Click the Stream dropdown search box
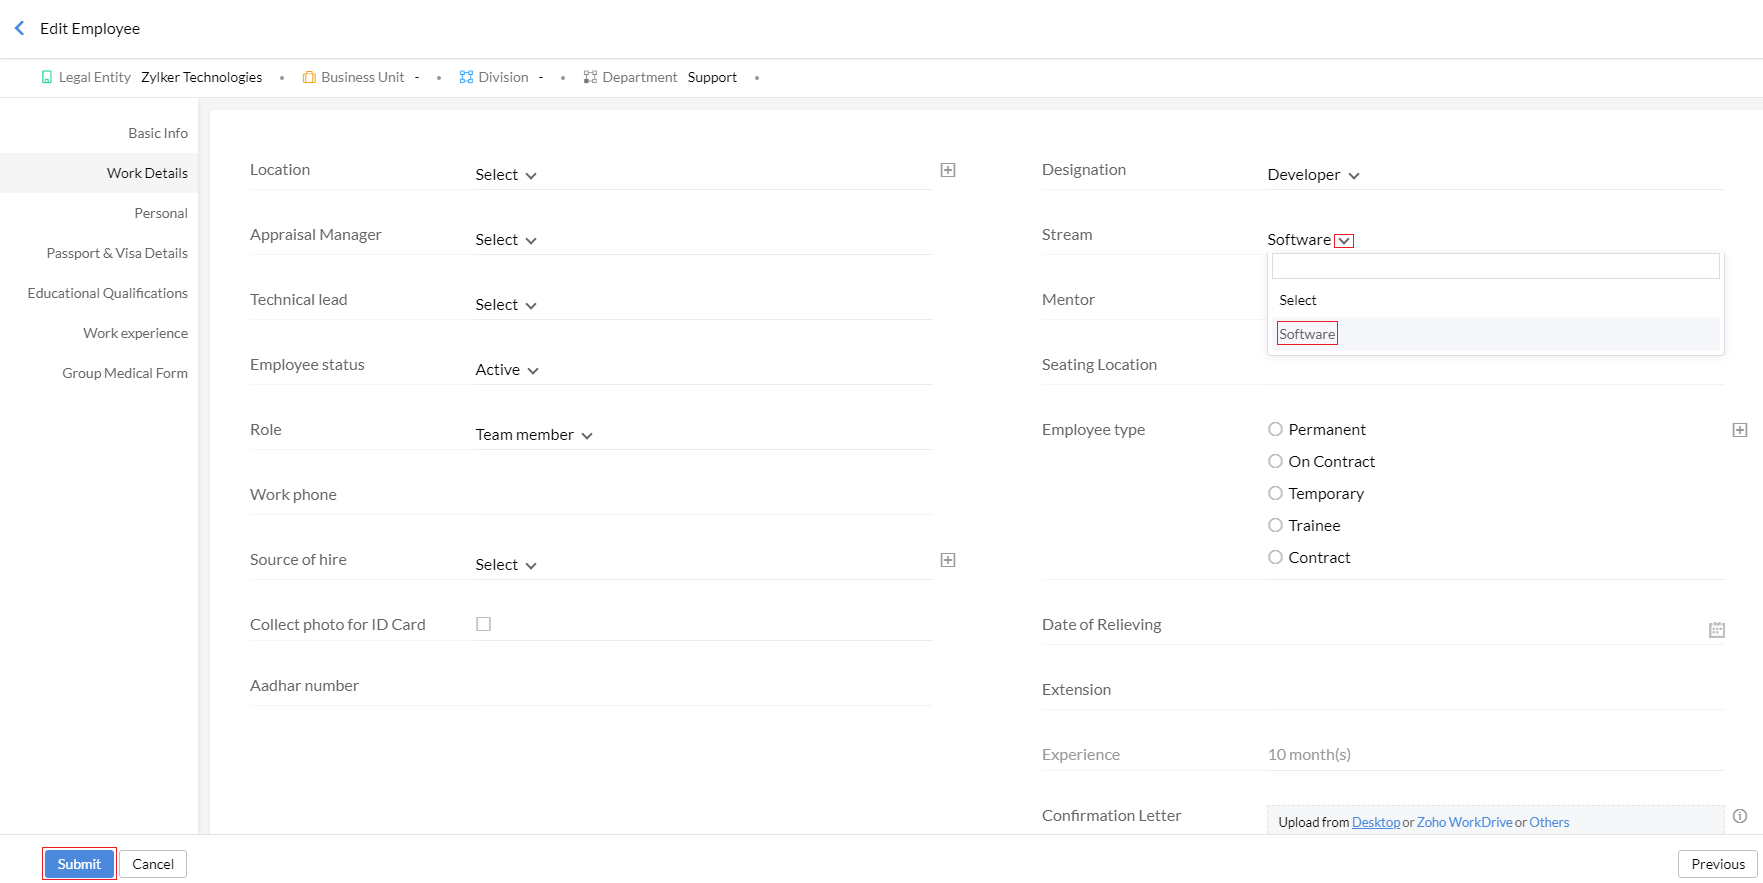1763x883 pixels. point(1495,266)
